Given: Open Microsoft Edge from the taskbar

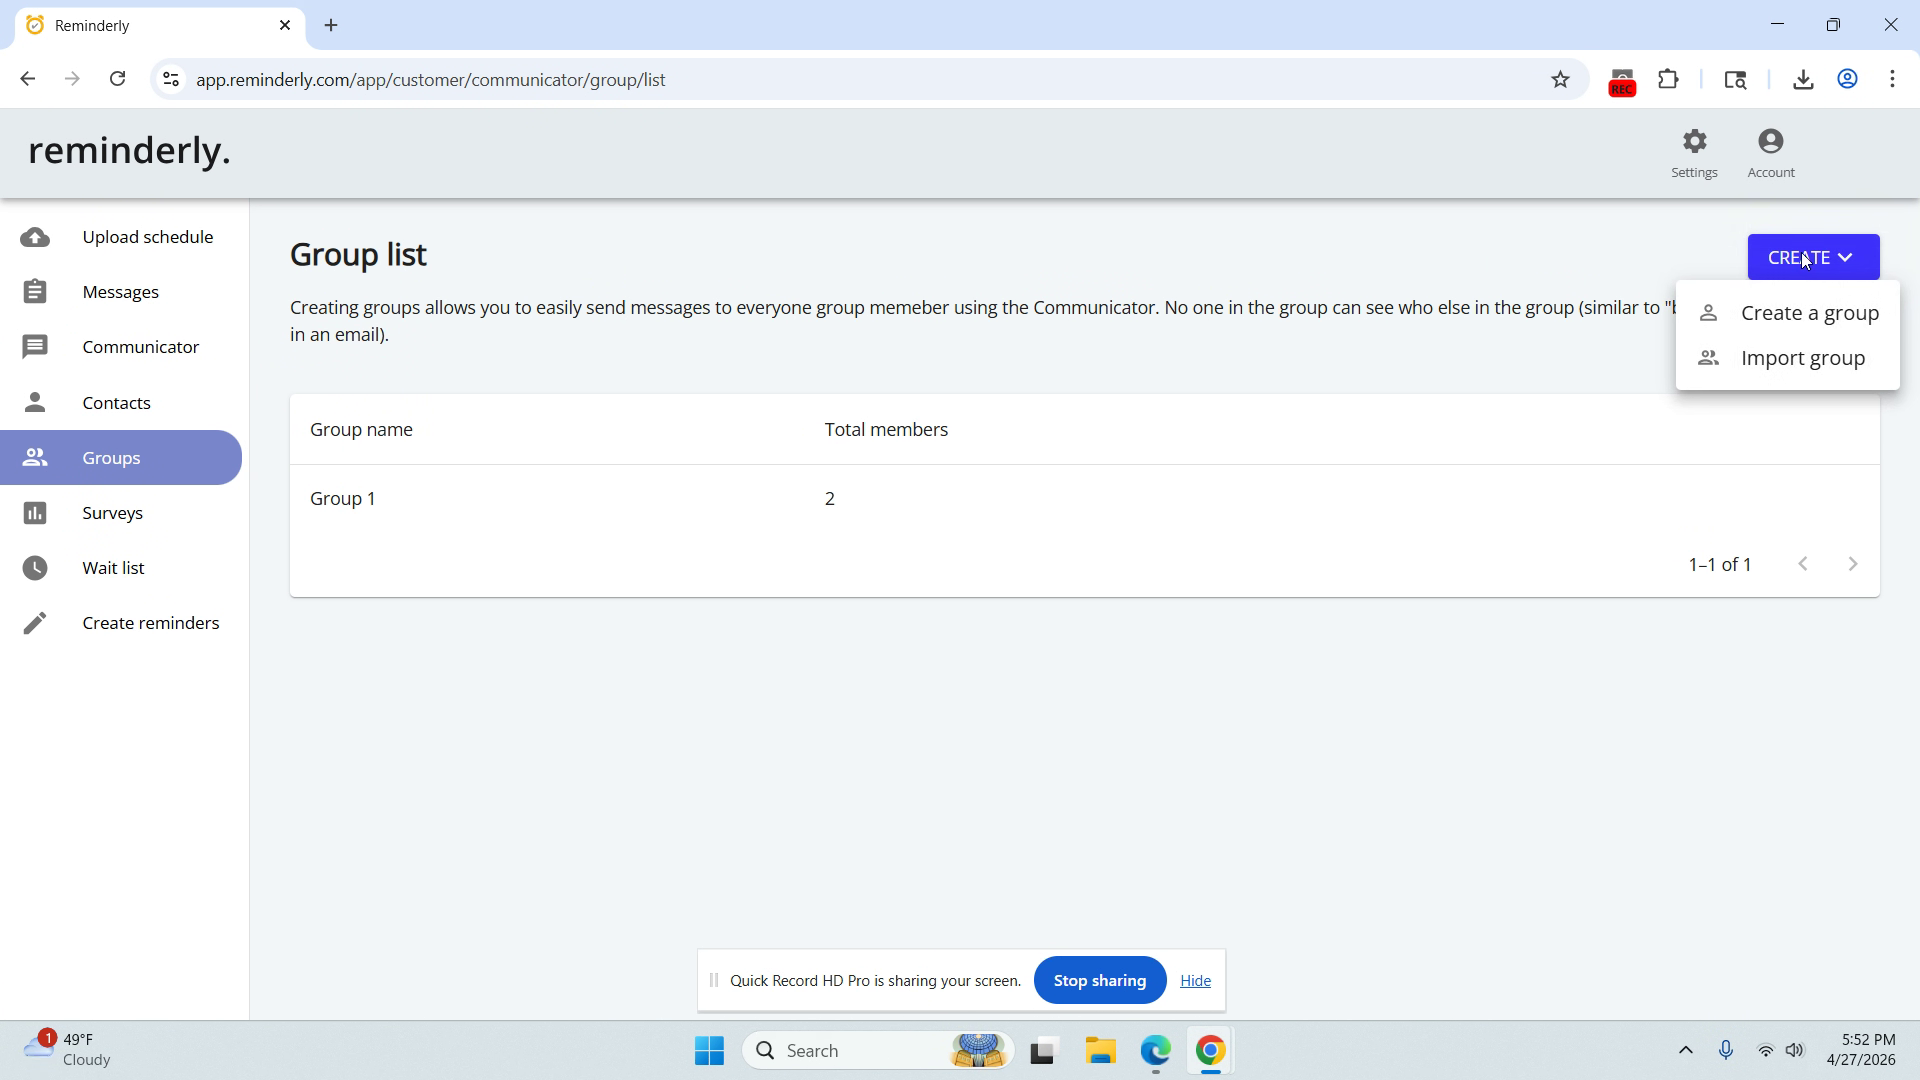Looking at the screenshot, I should pyautogui.click(x=1155, y=1051).
